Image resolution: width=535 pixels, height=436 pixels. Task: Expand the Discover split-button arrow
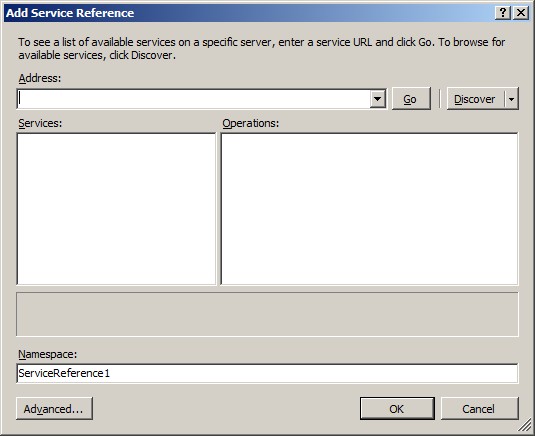511,99
